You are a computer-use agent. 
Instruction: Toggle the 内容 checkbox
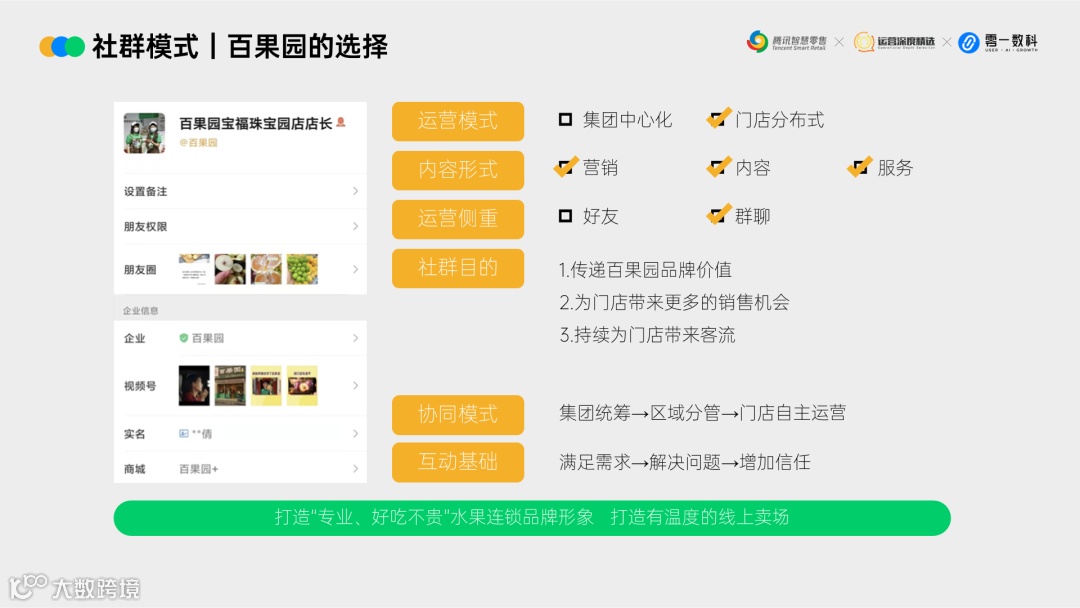[x=718, y=167]
